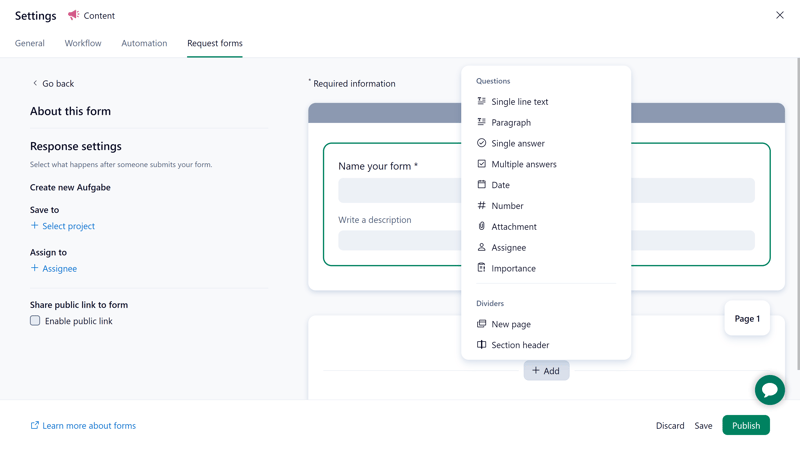Viewport: 800px width, 450px height.
Task: Select the Date calendar icon
Action: point(481,184)
